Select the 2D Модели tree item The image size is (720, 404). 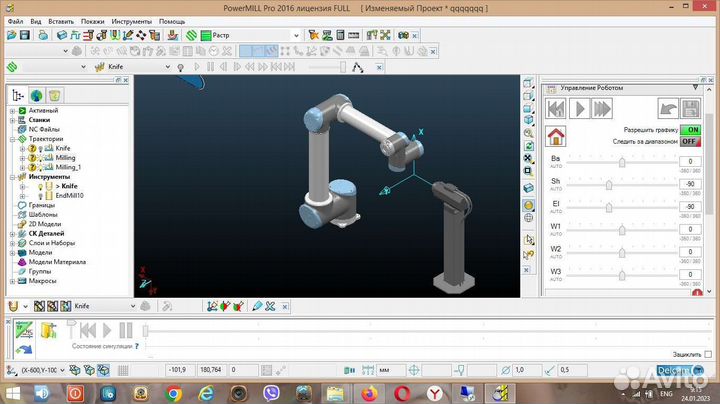[x=45, y=224]
